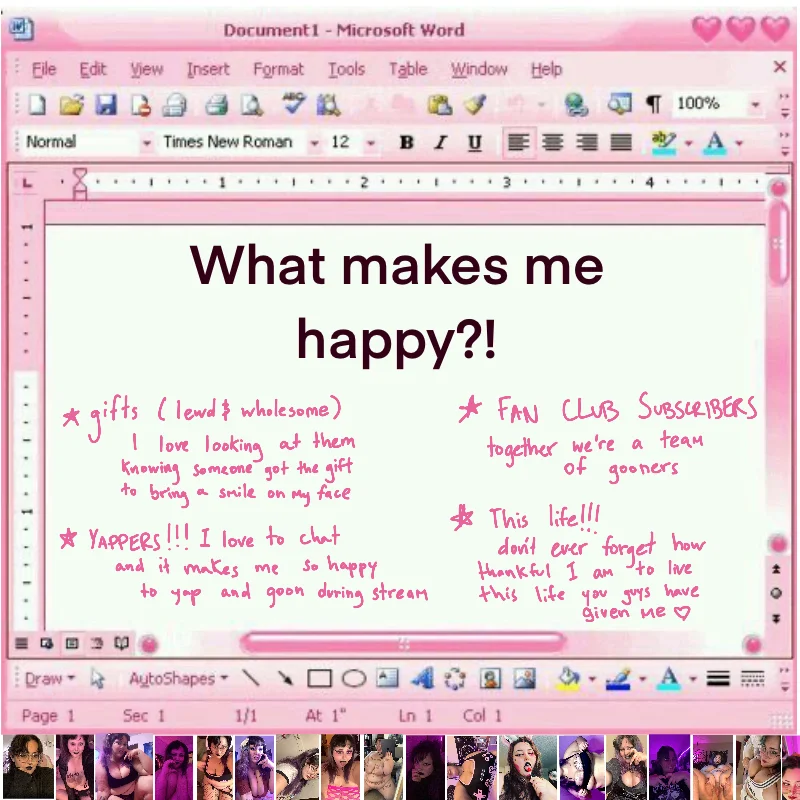
Task: Select the Oval drawing tool
Action: [x=353, y=679]
